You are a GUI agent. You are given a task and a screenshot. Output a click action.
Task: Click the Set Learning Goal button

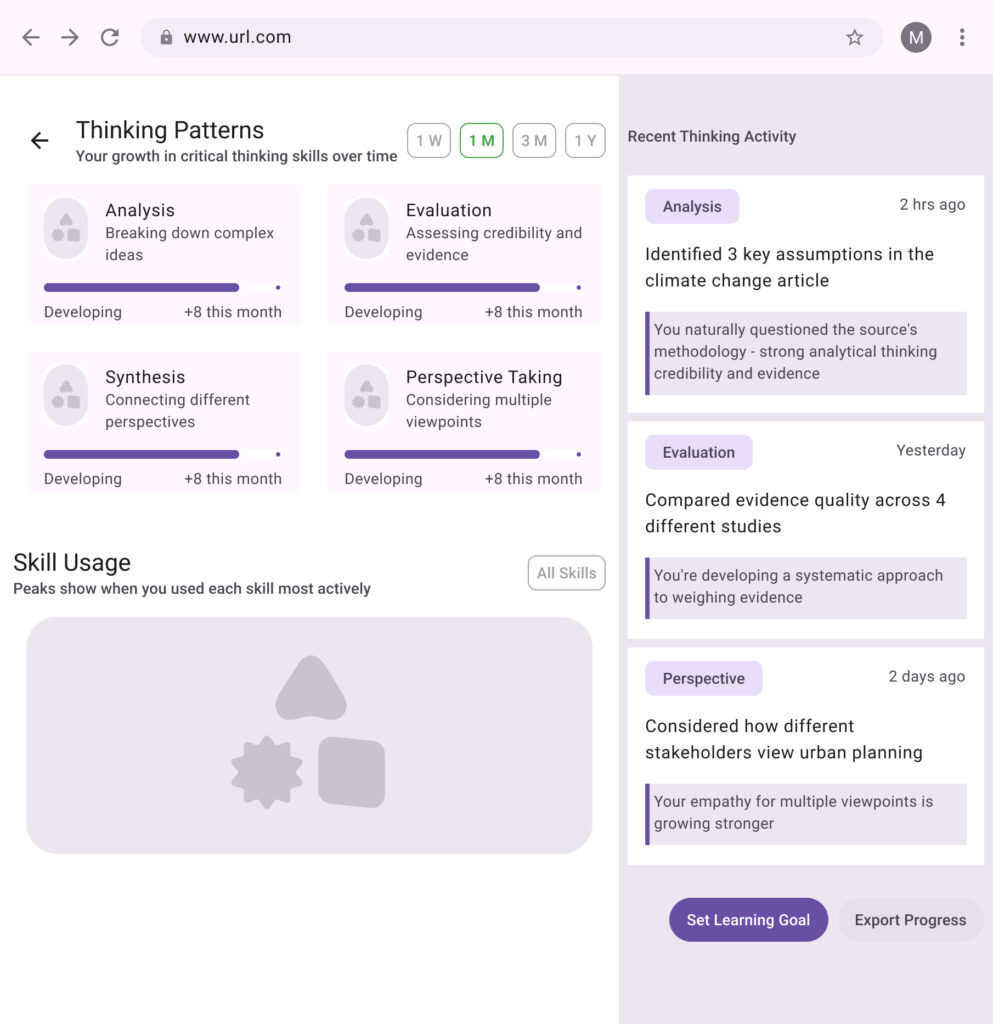[x=748, y=920]
